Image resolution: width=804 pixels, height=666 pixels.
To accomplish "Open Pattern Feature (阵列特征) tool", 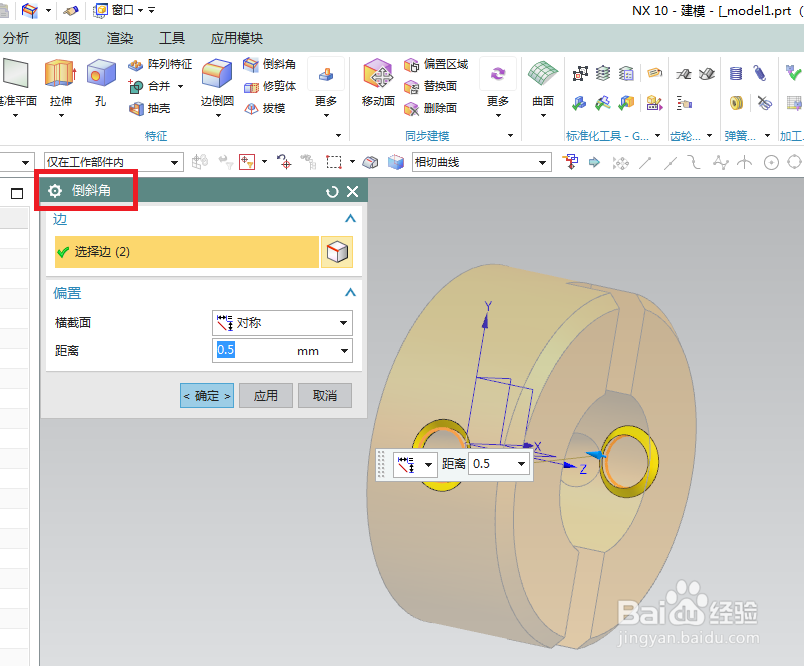I will pos(160,64).
